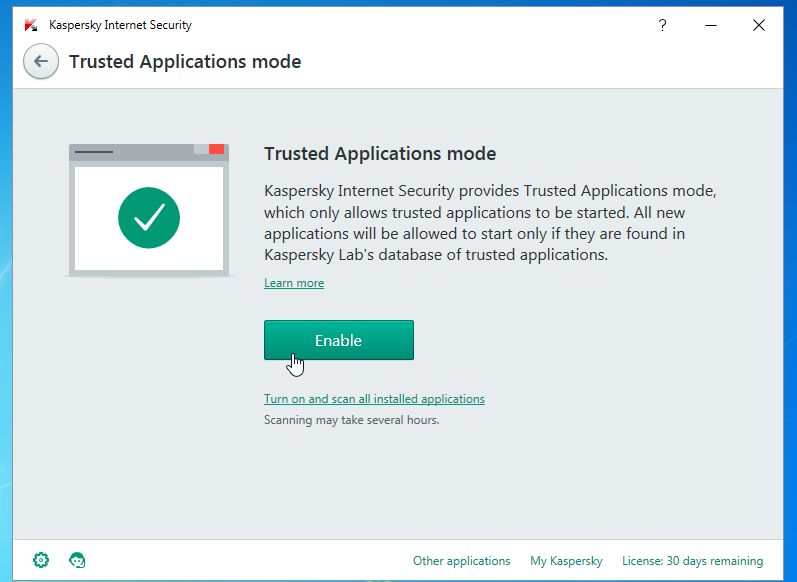Screen dimensions: 797x582
Task: Click the Scanning may take several hours note
Action: pos(351,420)
